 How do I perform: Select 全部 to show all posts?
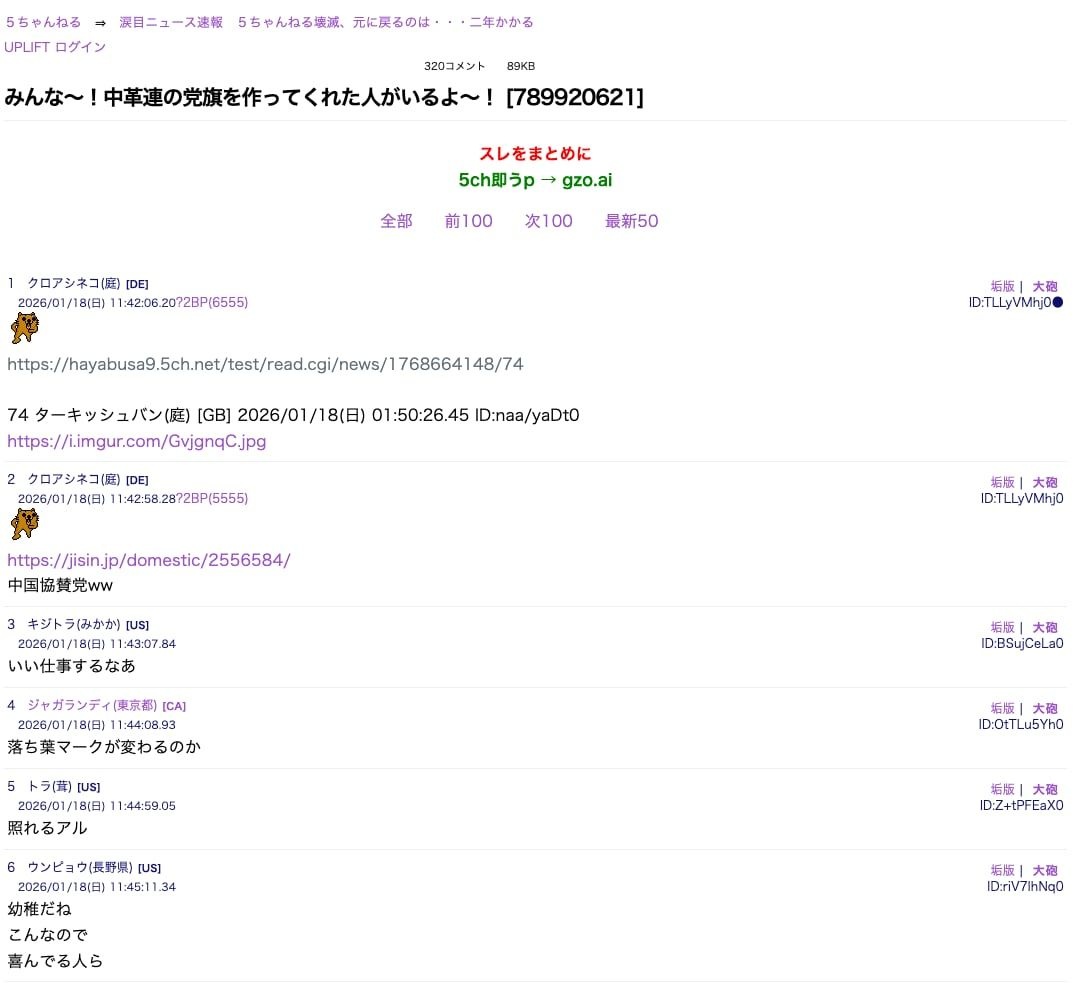coord(396,221)
